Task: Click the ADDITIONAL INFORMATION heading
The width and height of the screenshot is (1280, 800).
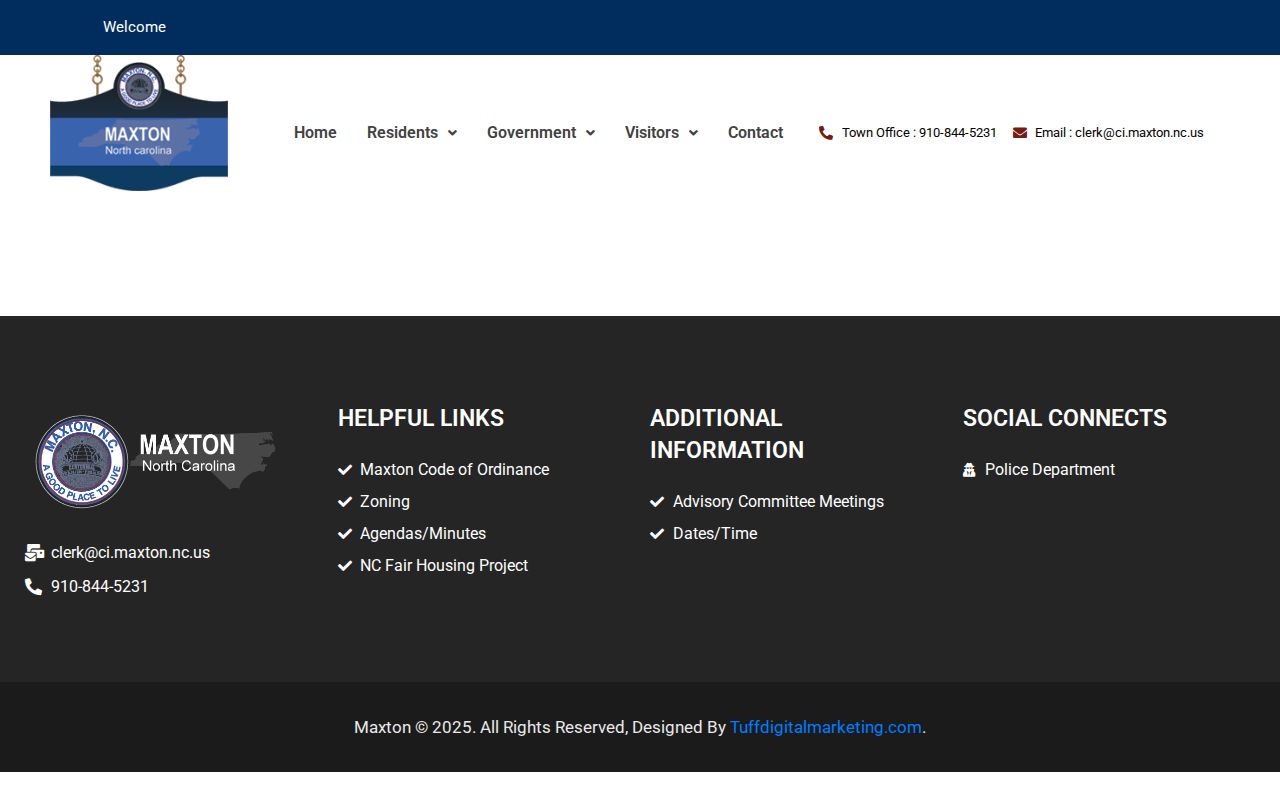Action: pyautogui.click(x=727, y=434)
